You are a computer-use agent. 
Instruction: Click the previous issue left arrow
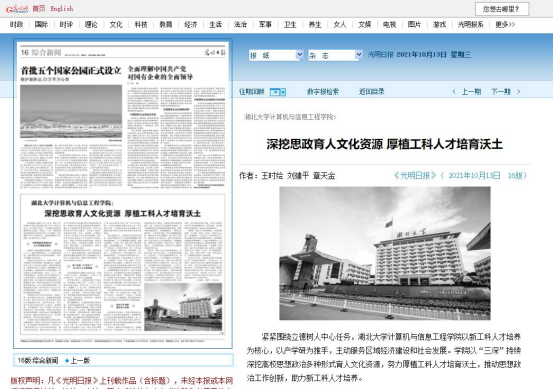coord(454,92)
